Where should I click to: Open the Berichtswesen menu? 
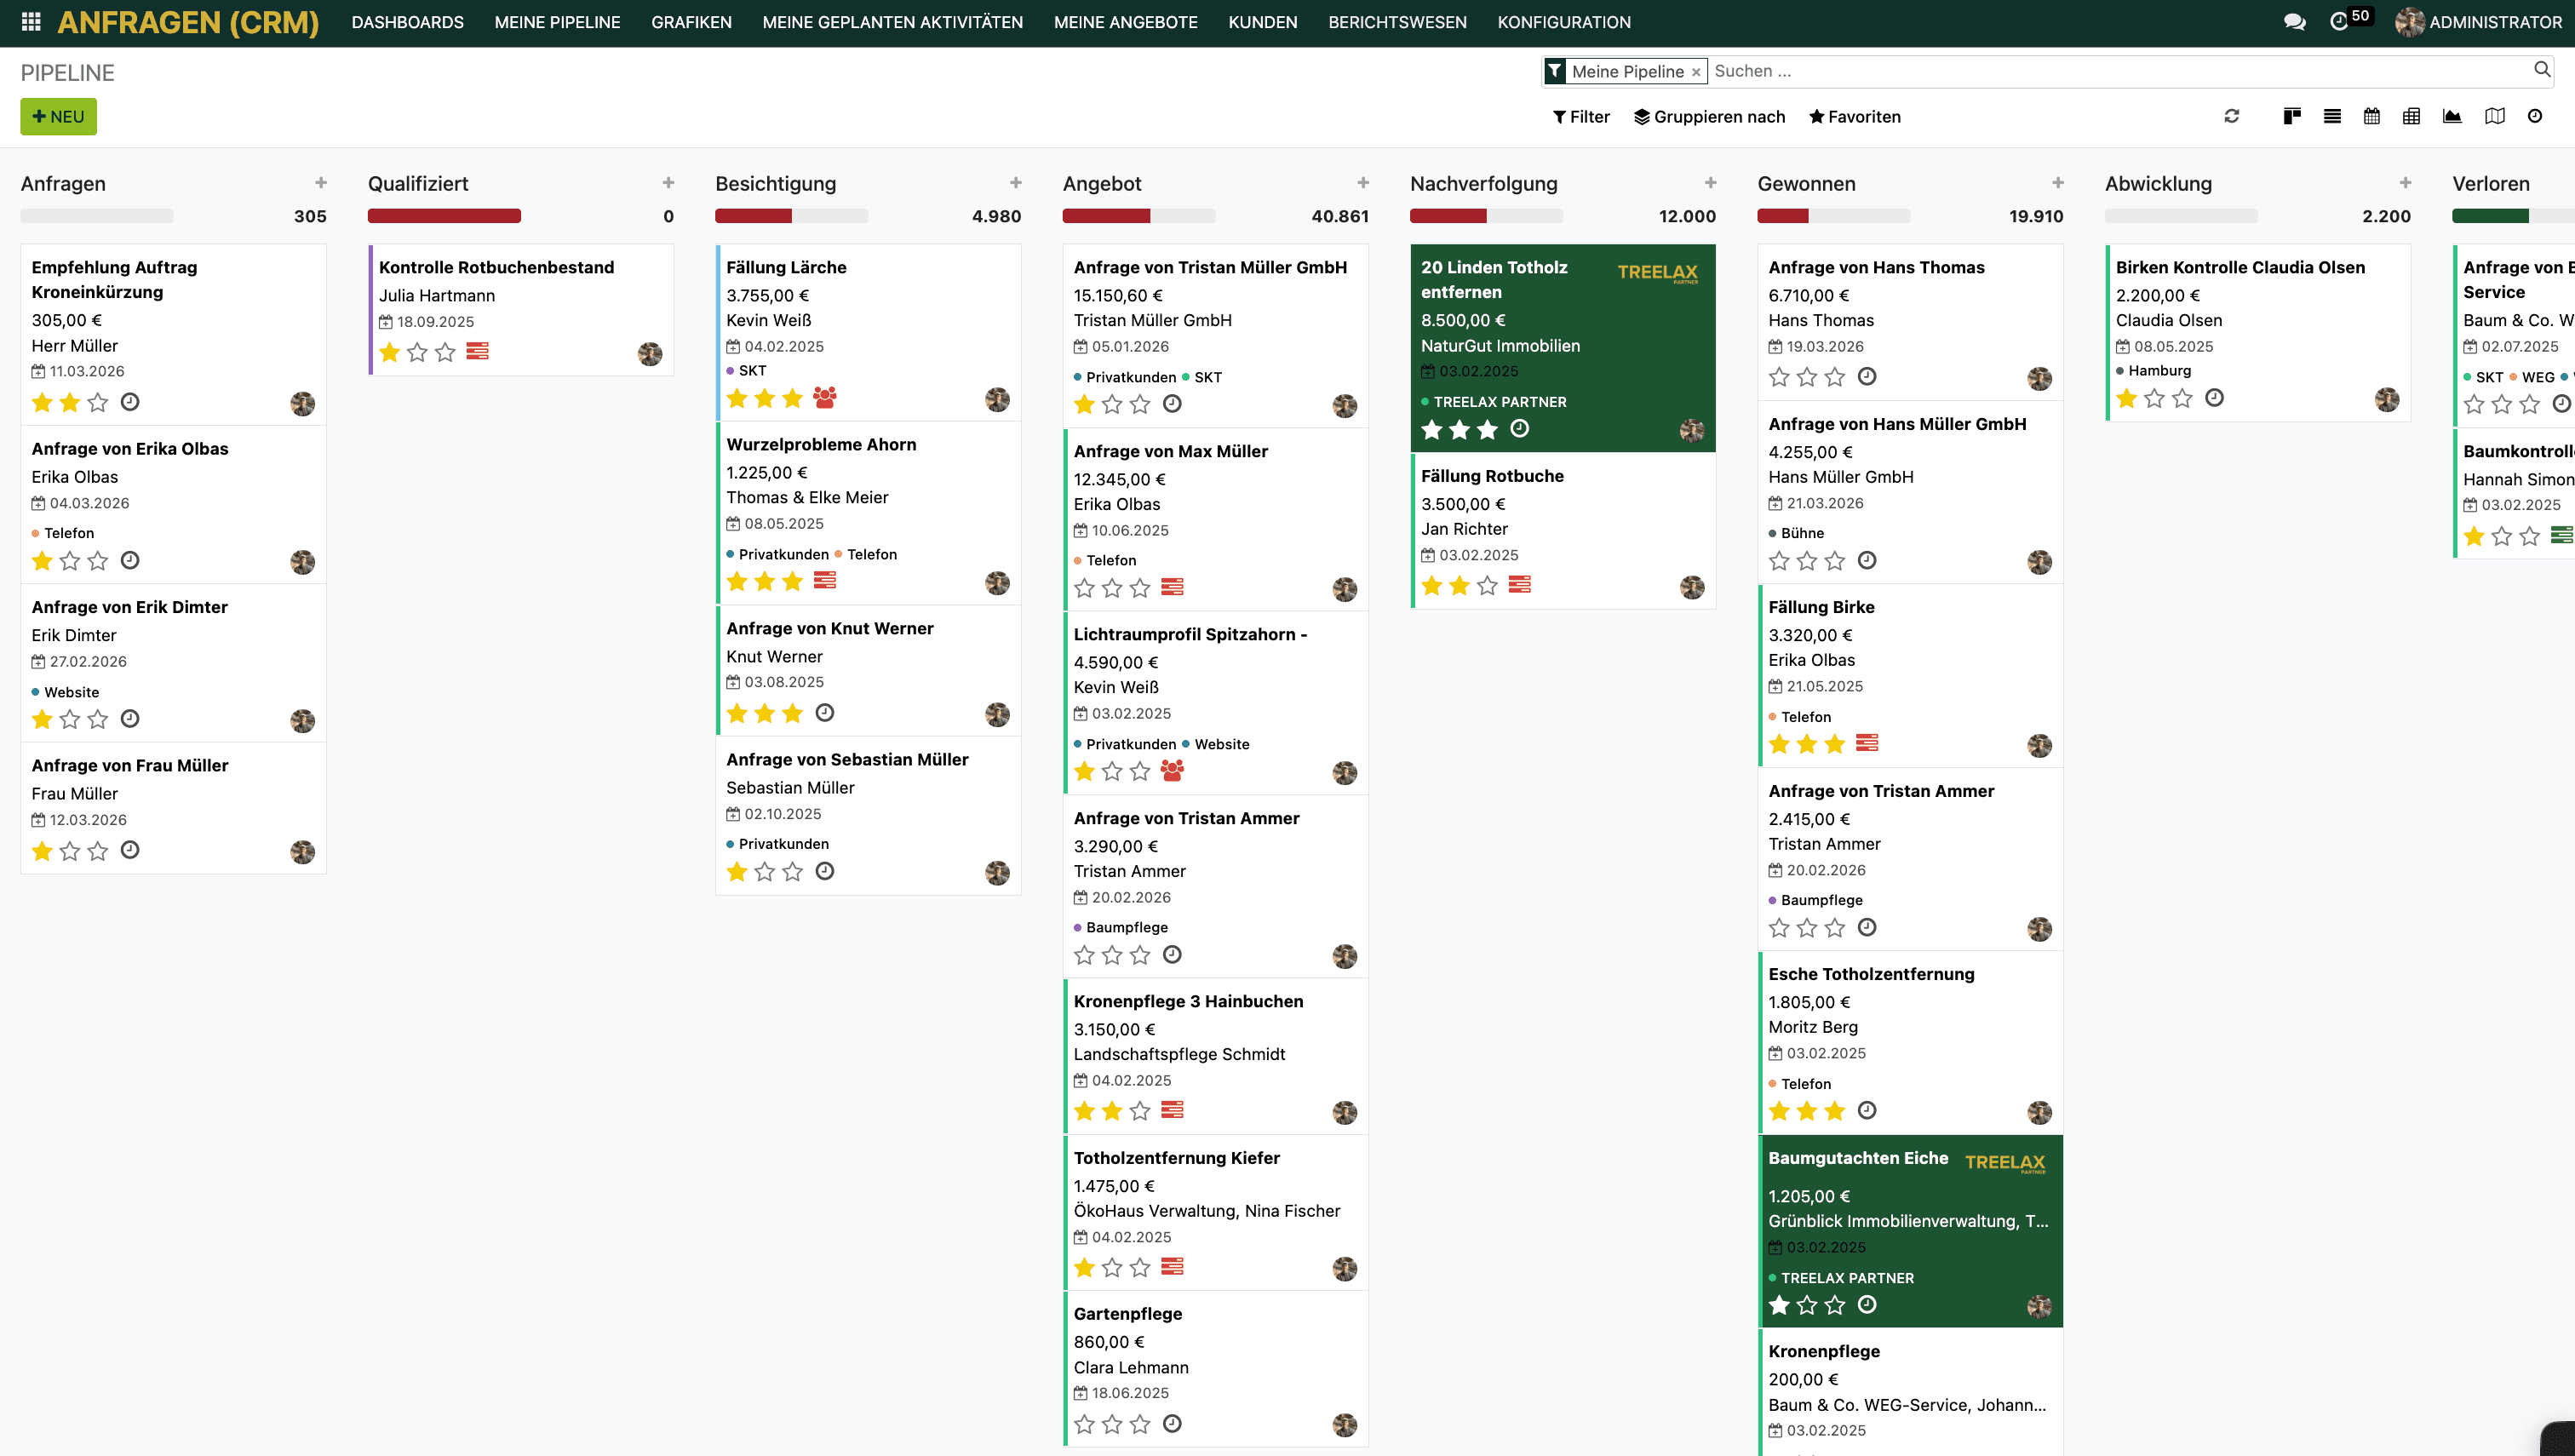(x=1397, y=22)
